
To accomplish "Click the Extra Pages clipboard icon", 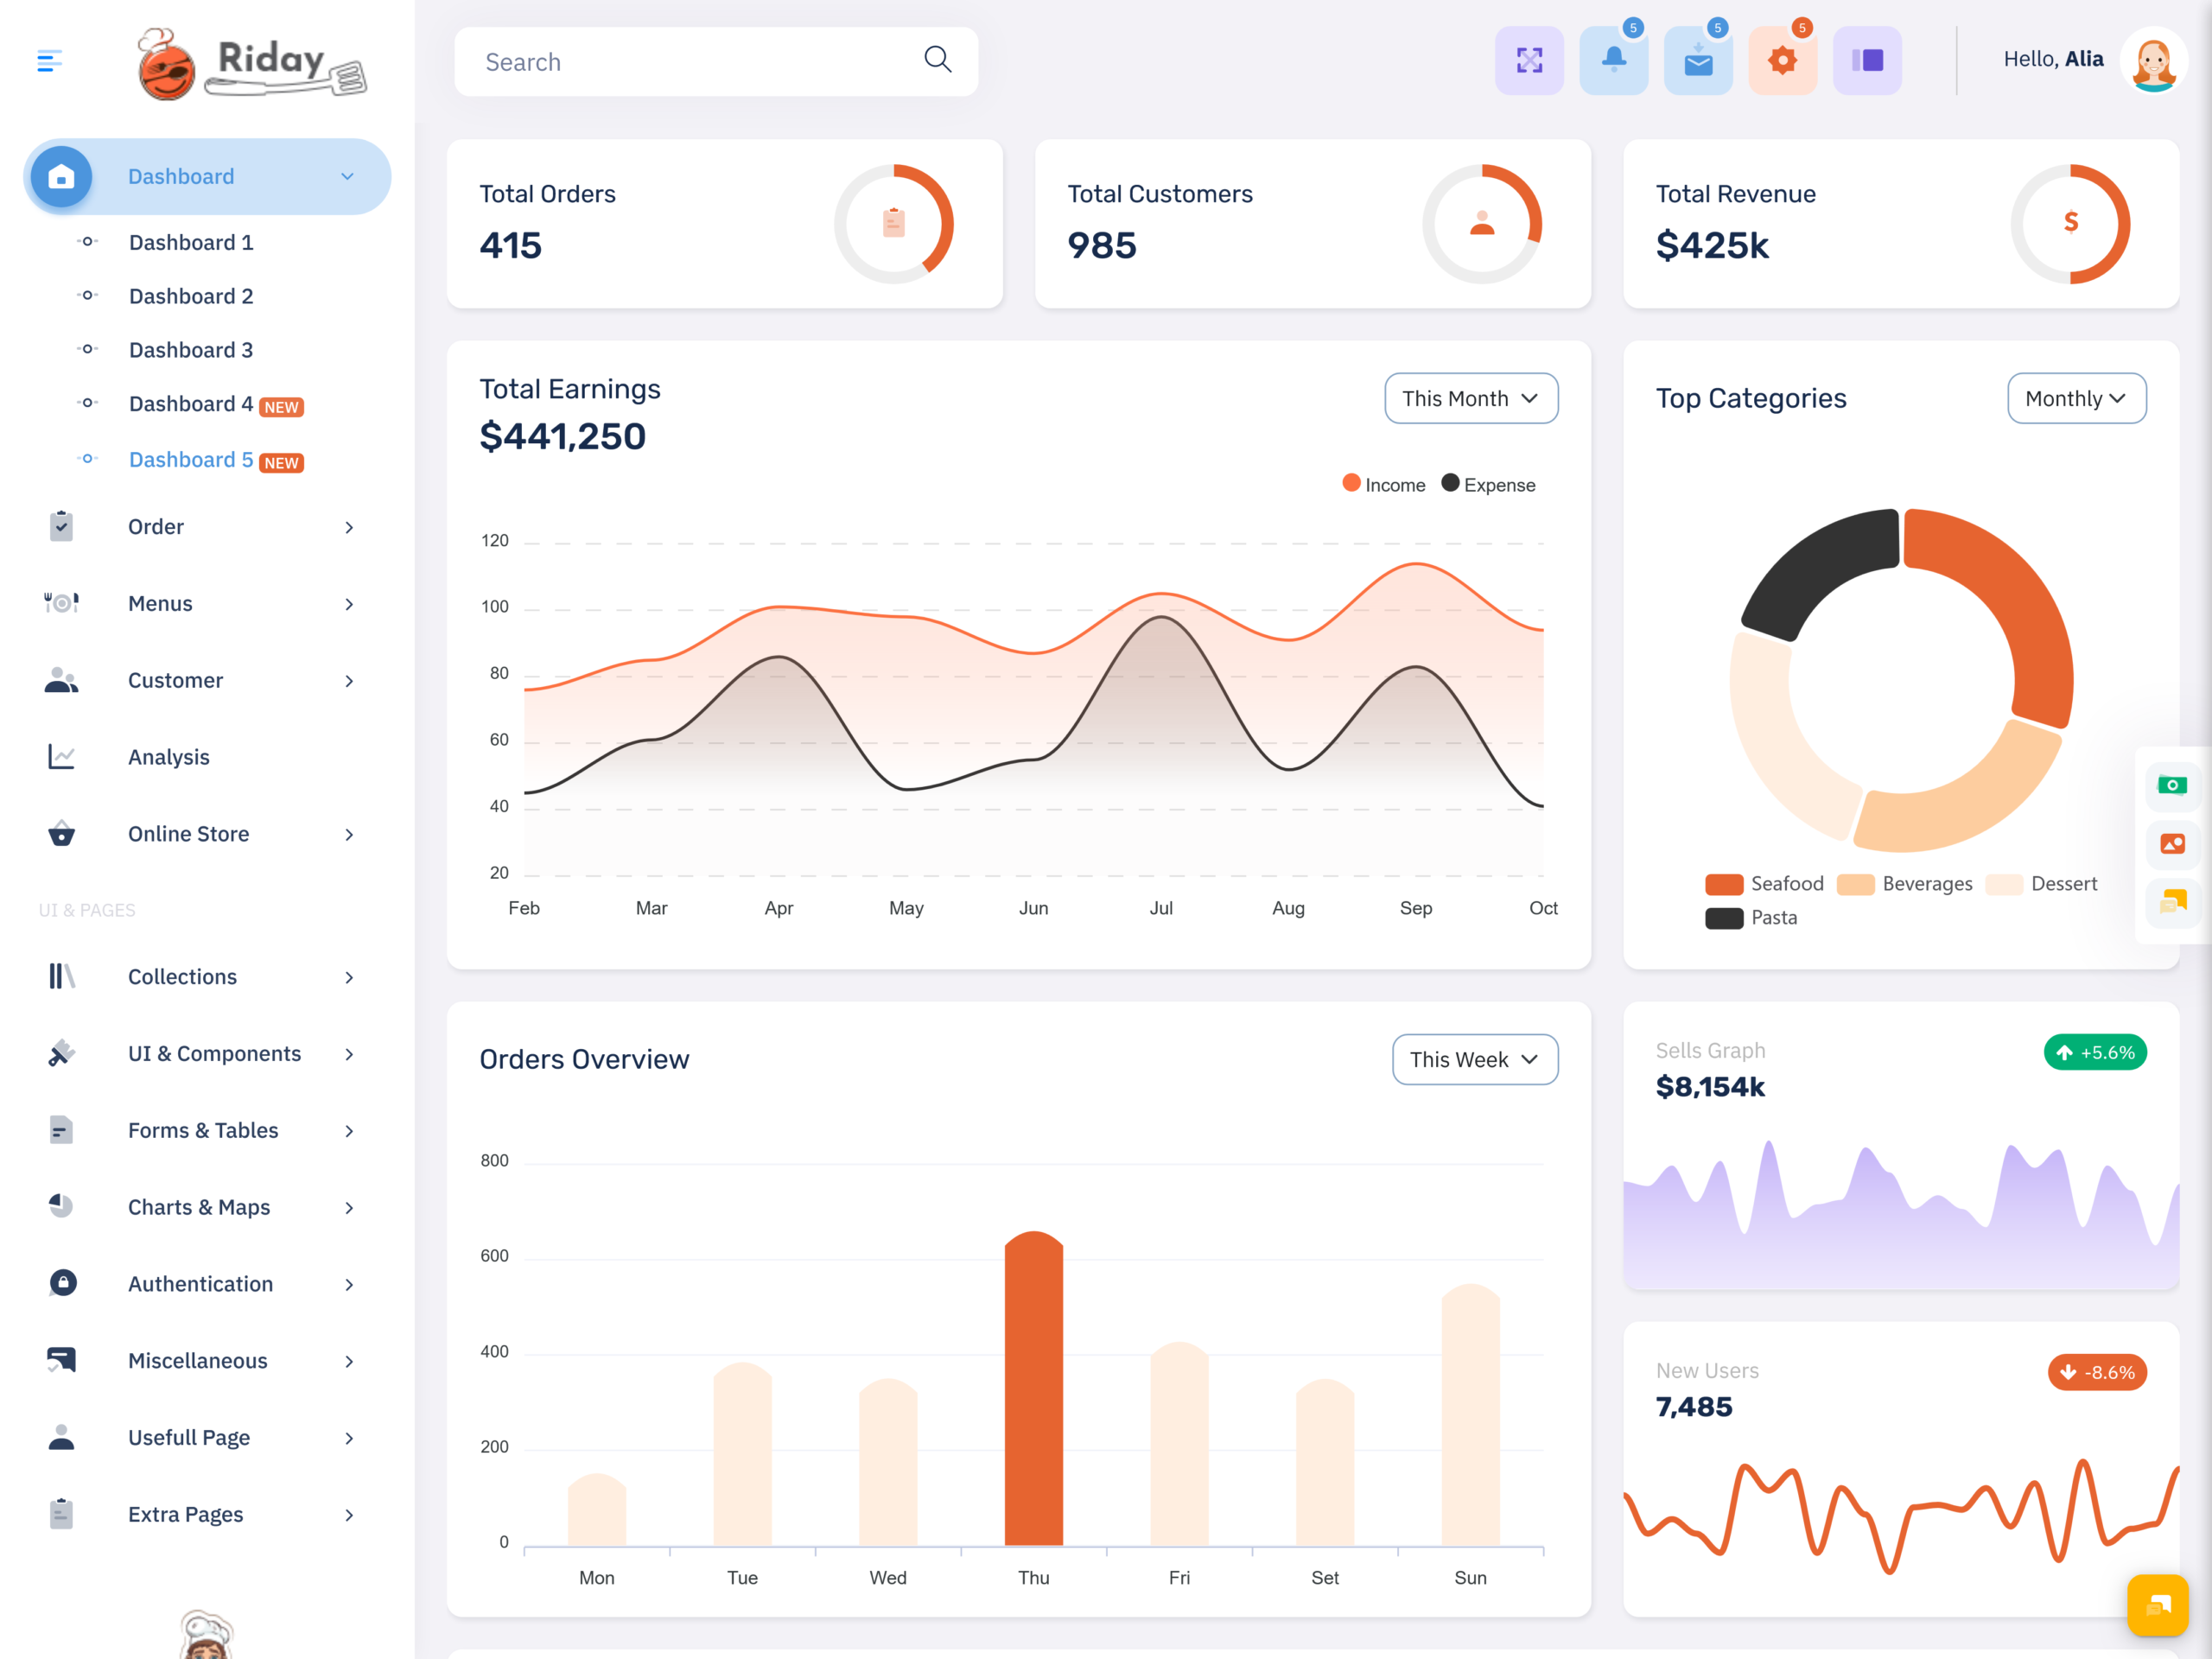I will (61, 1514).
